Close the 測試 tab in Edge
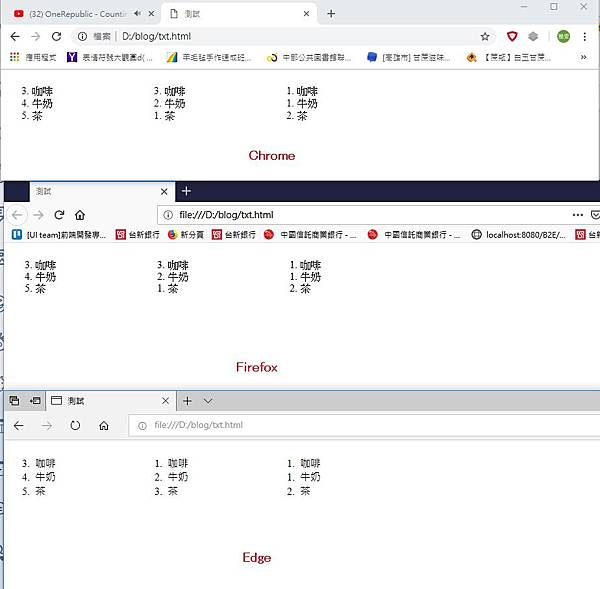The image size is (600, 589). pos(165,401)
